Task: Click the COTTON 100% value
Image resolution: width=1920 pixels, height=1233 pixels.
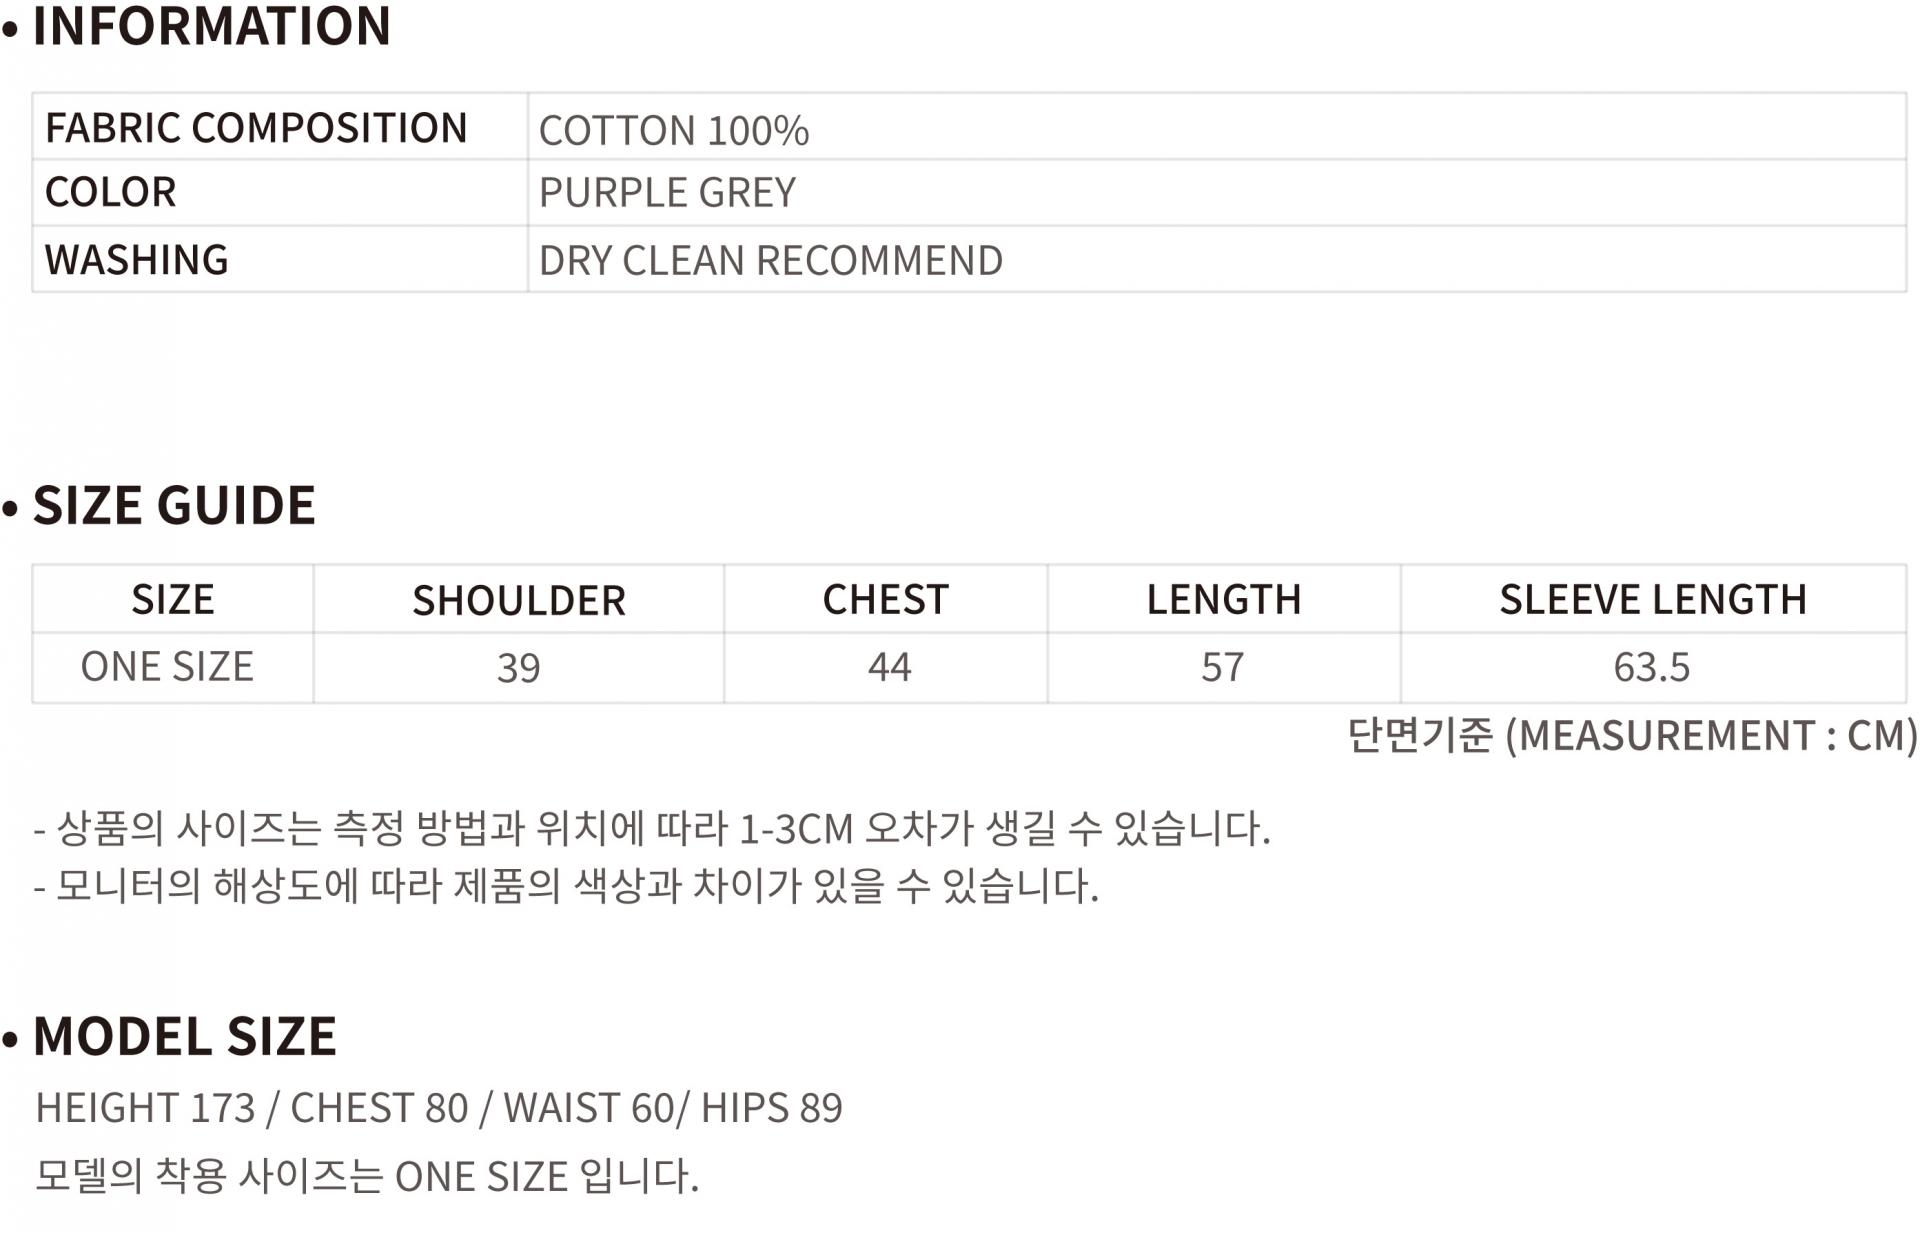Action: coord(673,130)
